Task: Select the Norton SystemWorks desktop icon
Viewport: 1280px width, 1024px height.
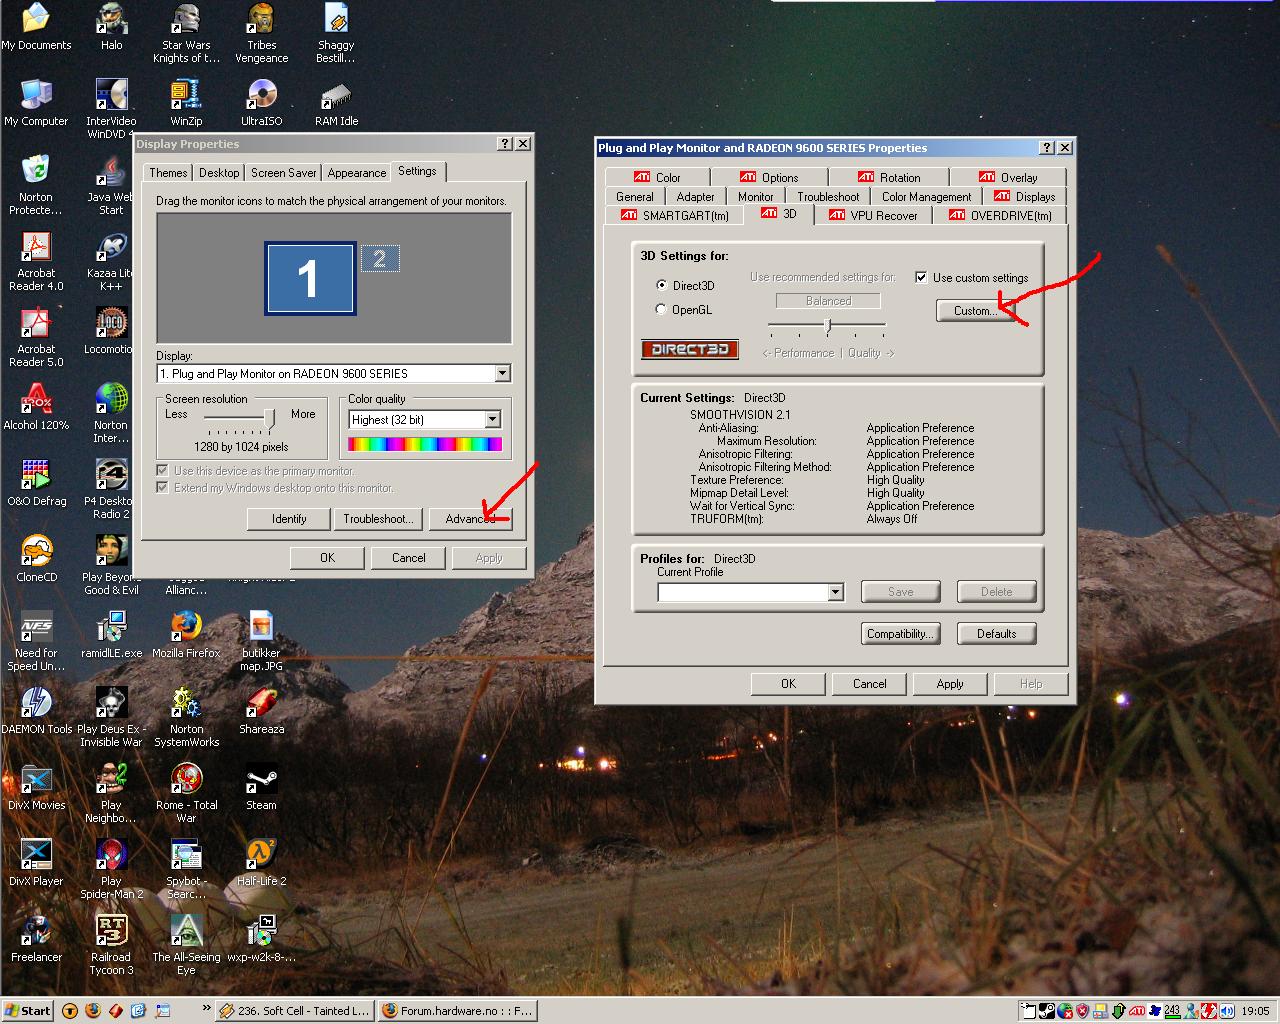Action: 186,717
